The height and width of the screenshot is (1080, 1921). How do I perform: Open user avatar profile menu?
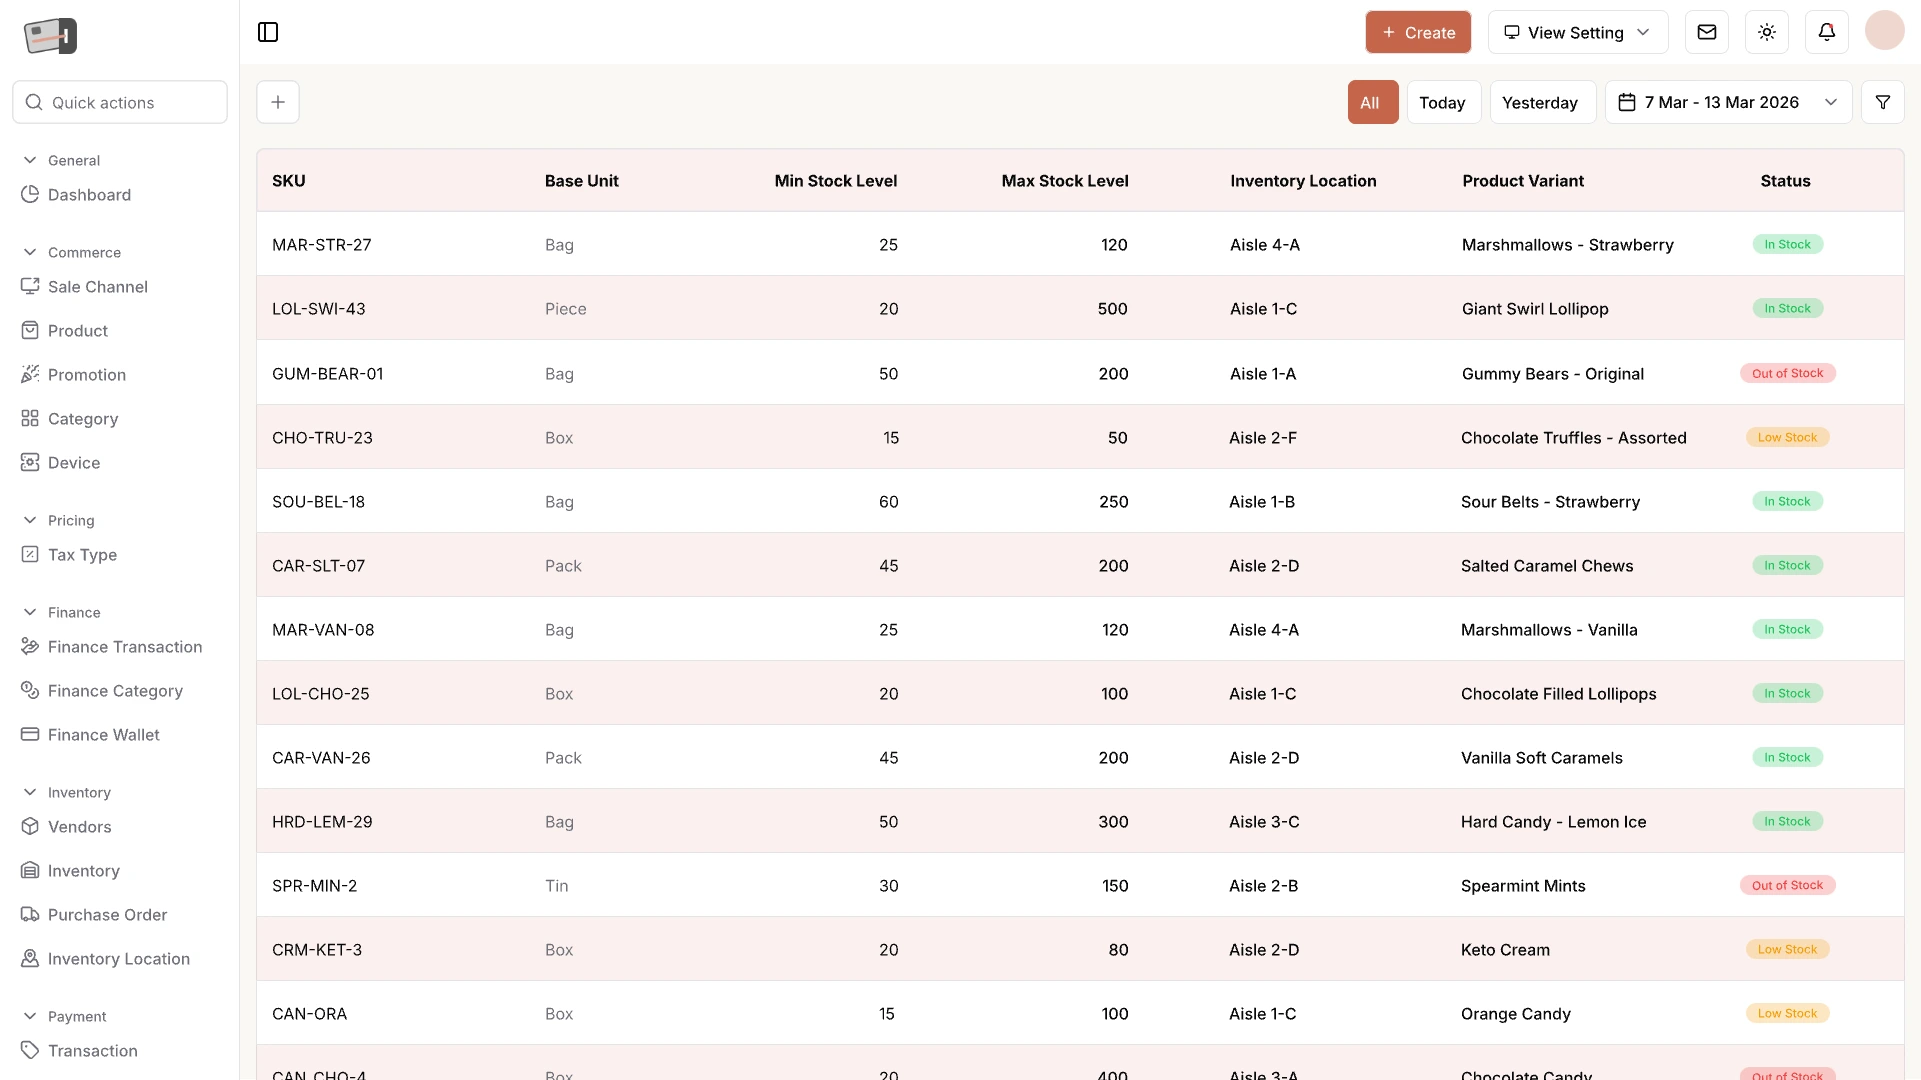pyautogui.click(x=1885, y=32)
